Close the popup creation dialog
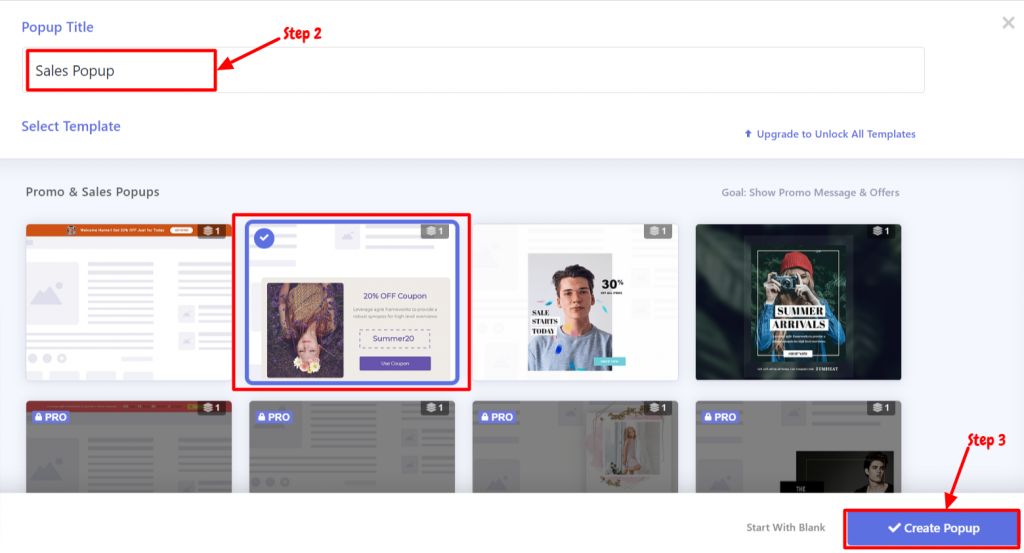 [x=1008, y=23]
